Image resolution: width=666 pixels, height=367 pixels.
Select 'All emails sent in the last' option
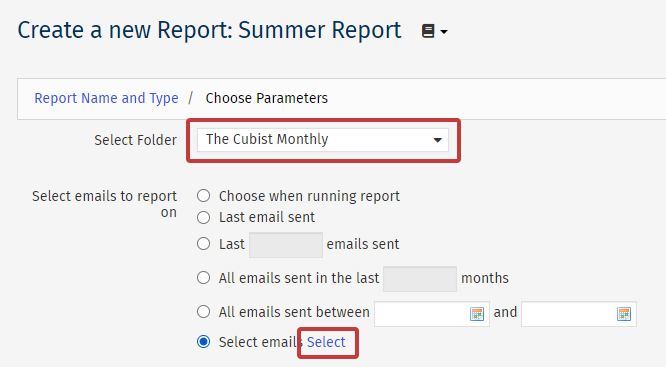pos(203,278)
